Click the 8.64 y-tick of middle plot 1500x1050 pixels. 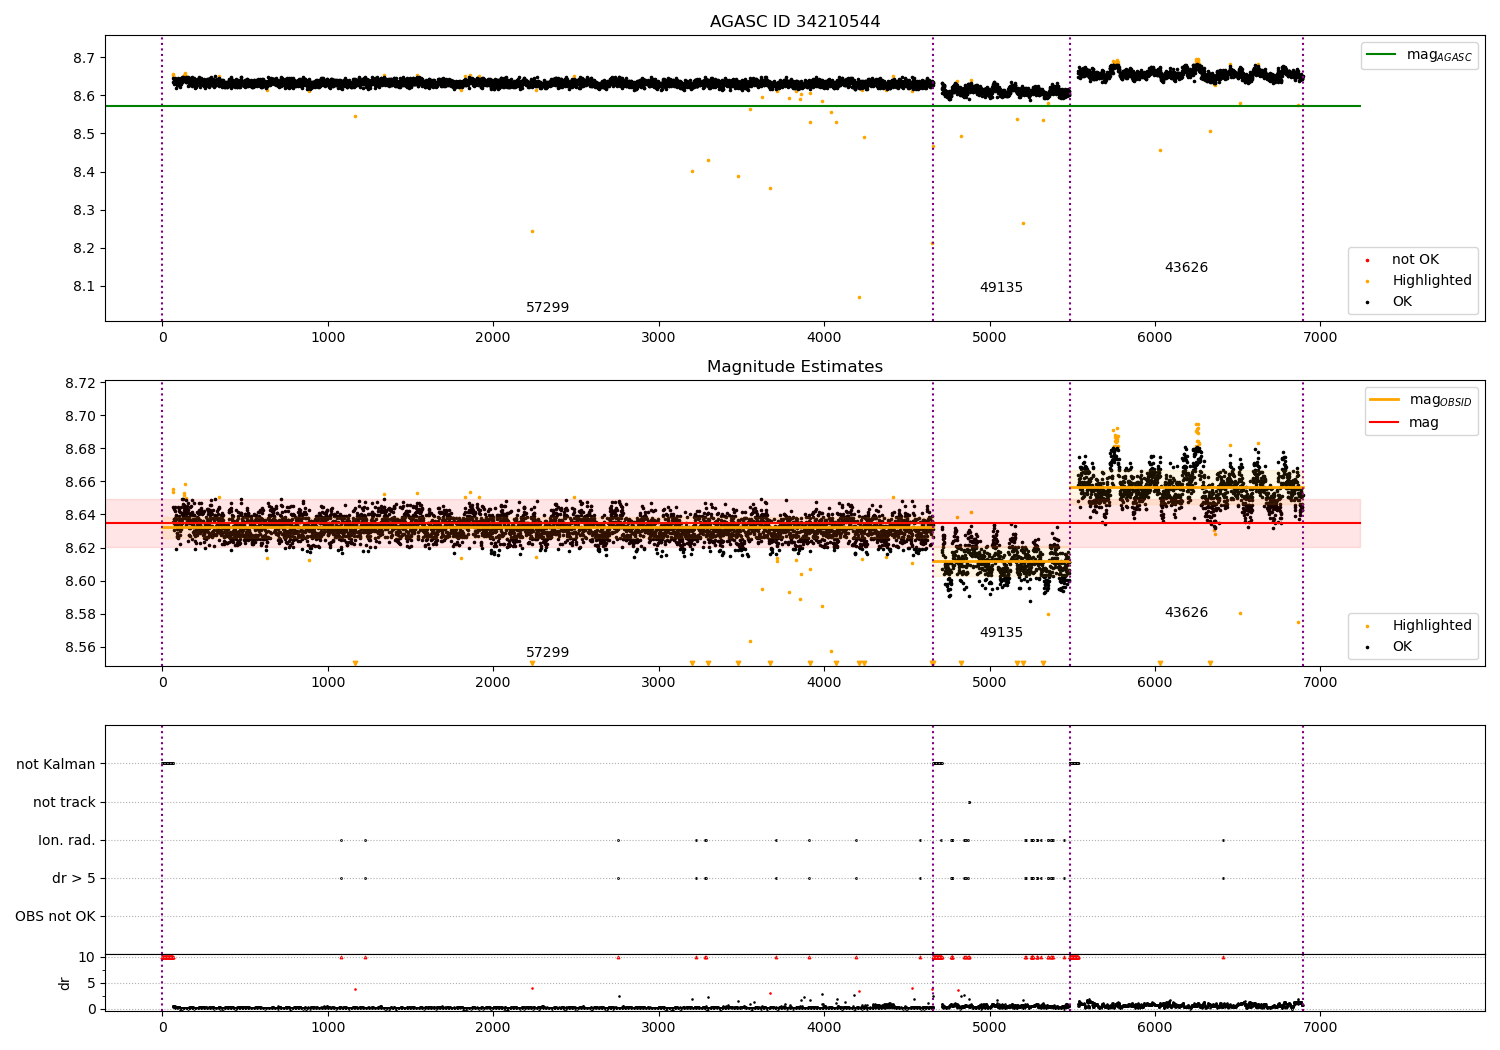[79, 516]
